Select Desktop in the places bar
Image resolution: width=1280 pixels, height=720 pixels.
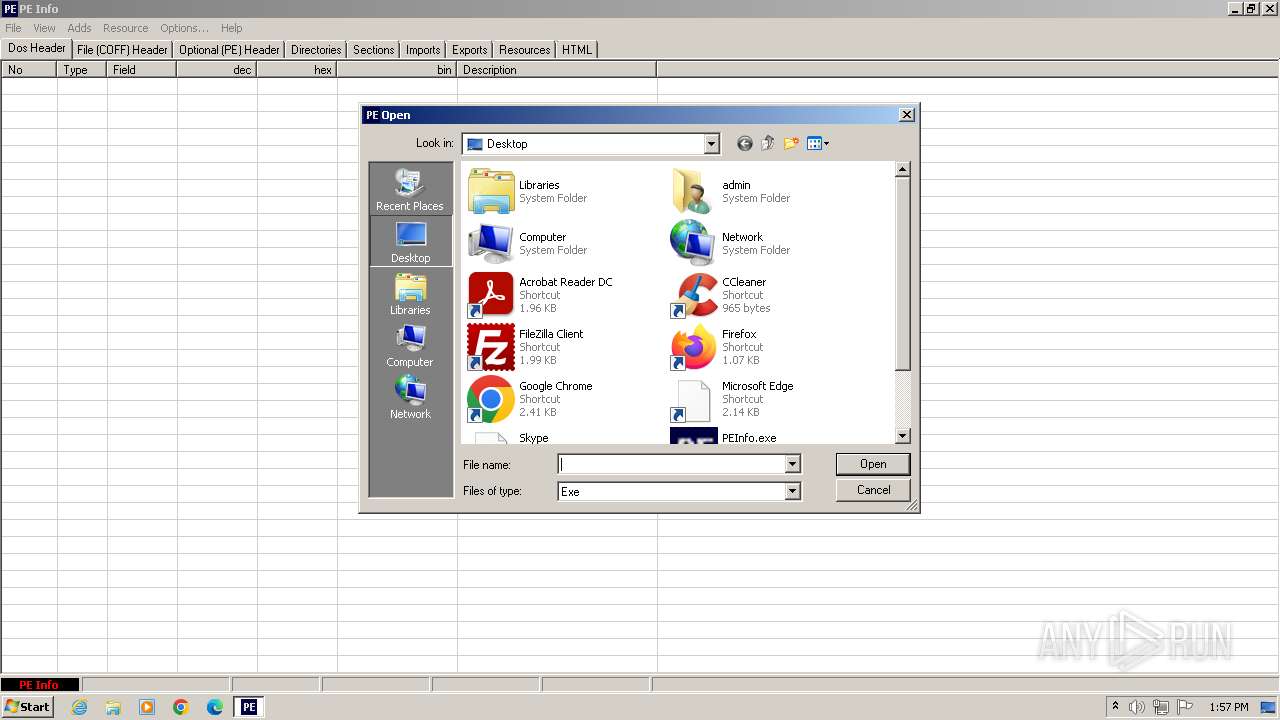pyautogui.click(x=410, y=241)
